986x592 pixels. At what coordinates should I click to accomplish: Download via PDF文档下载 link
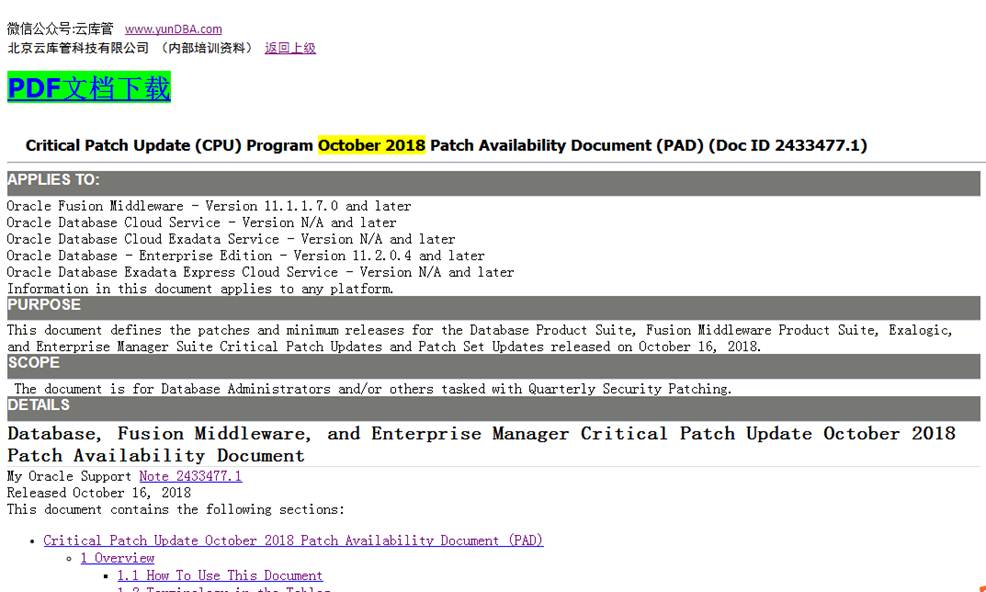(89, 87)
